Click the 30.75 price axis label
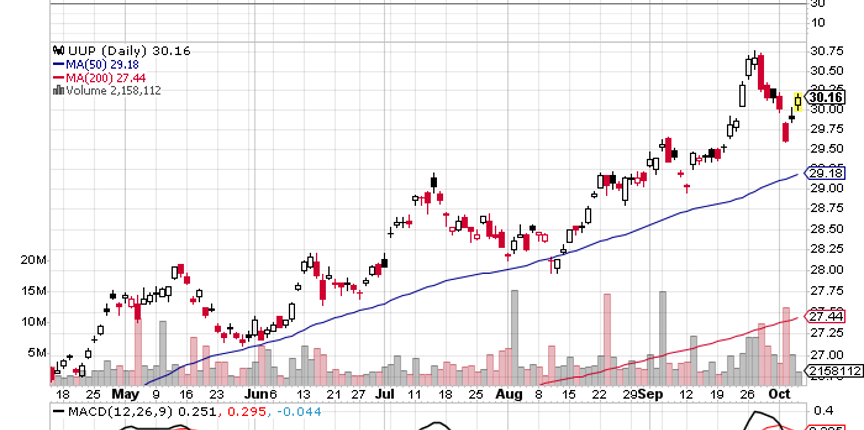 coord(825,51)
